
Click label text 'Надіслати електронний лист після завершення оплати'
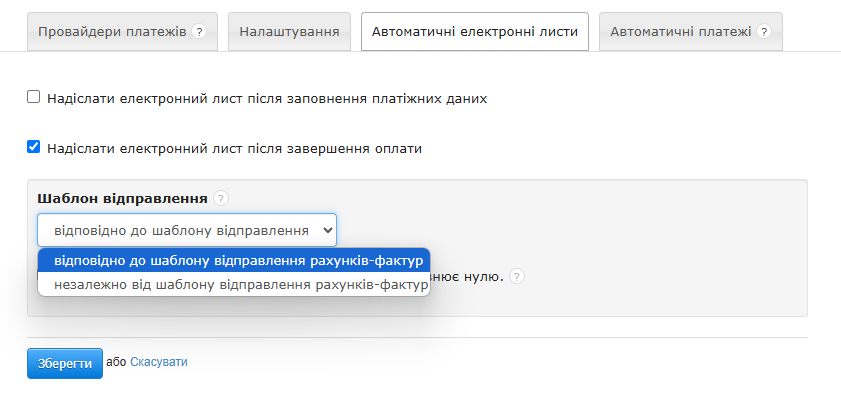234,148
